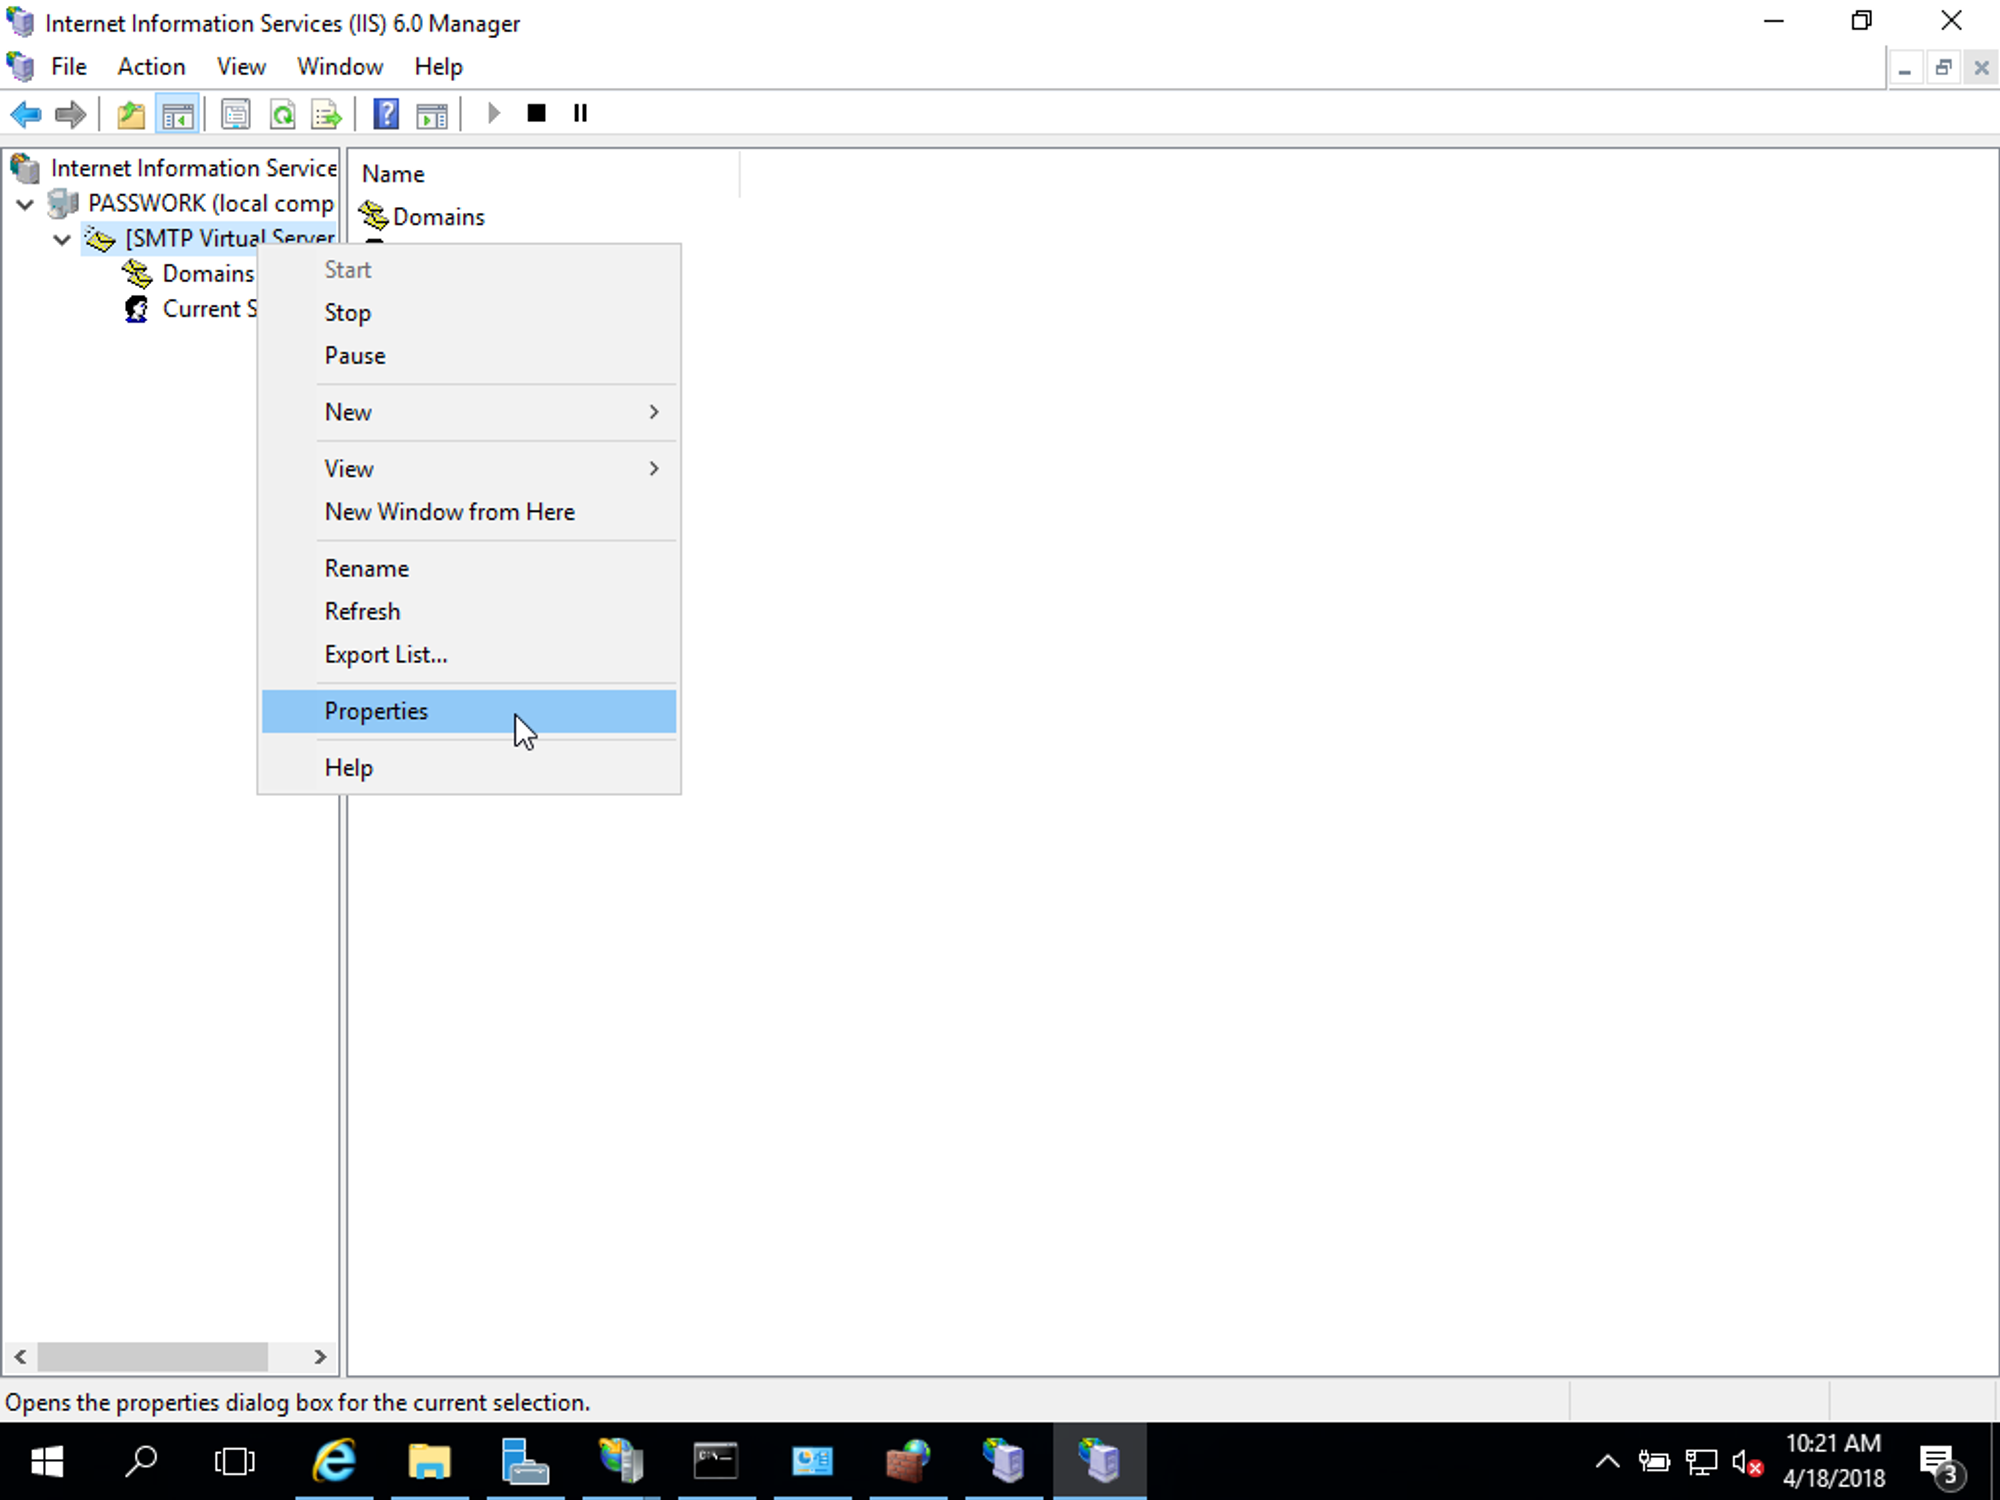Click the Export List toolbar icon

pos(325,113)
